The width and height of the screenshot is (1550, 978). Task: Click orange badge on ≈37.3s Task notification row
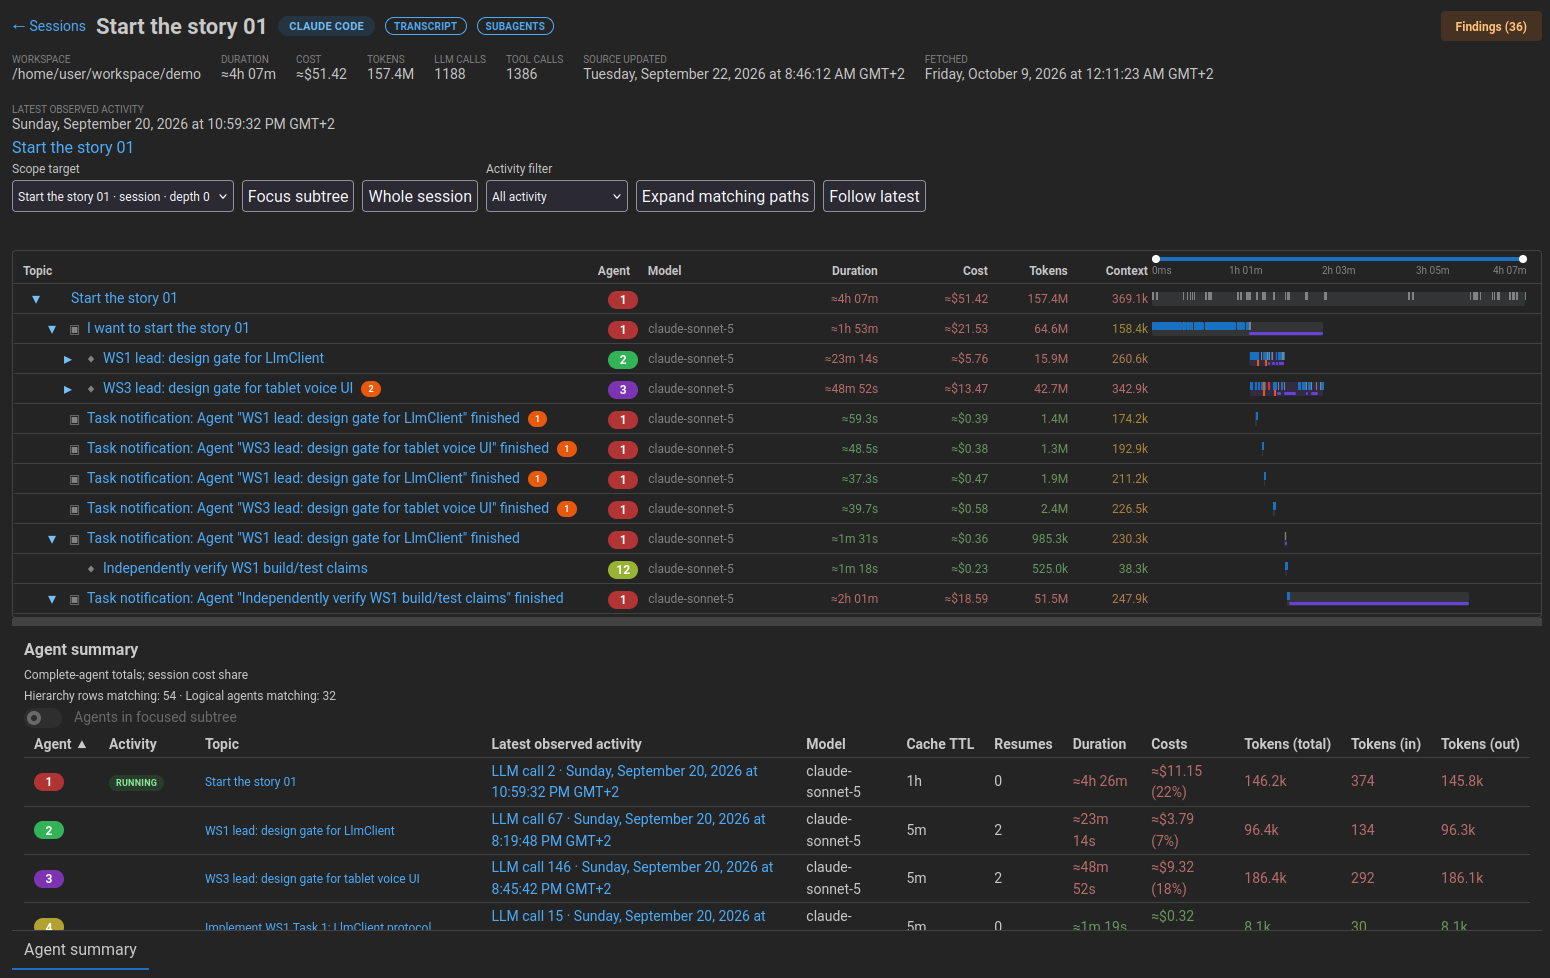(x=537, y=479)
